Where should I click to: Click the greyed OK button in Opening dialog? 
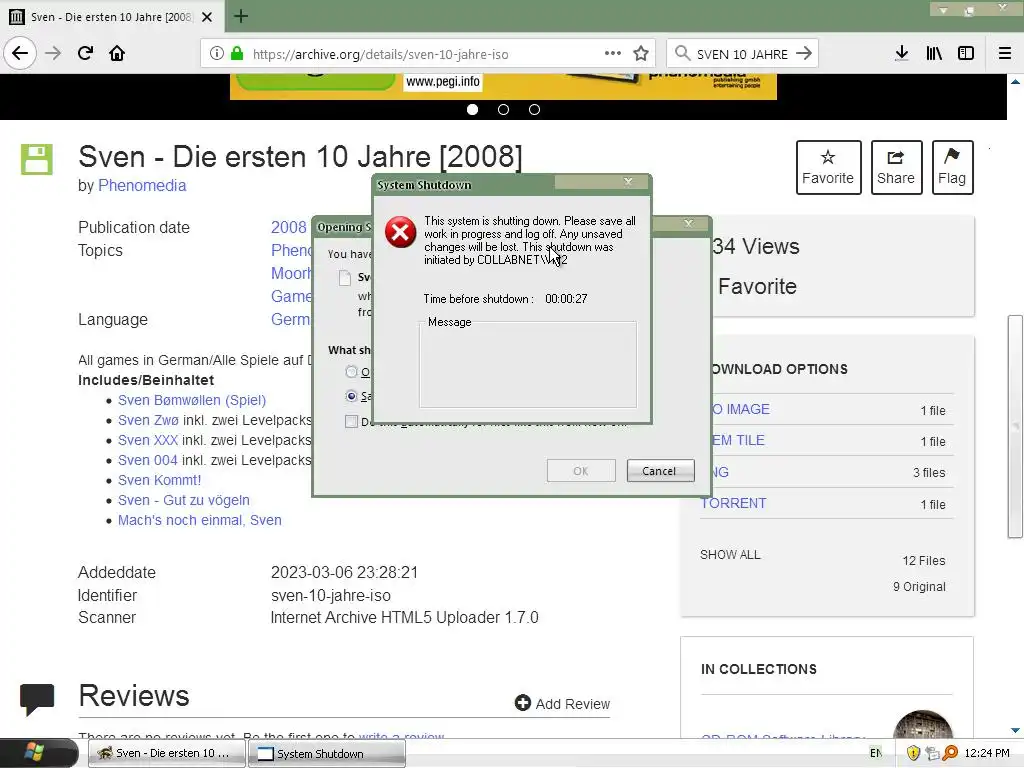click(581, 471)
